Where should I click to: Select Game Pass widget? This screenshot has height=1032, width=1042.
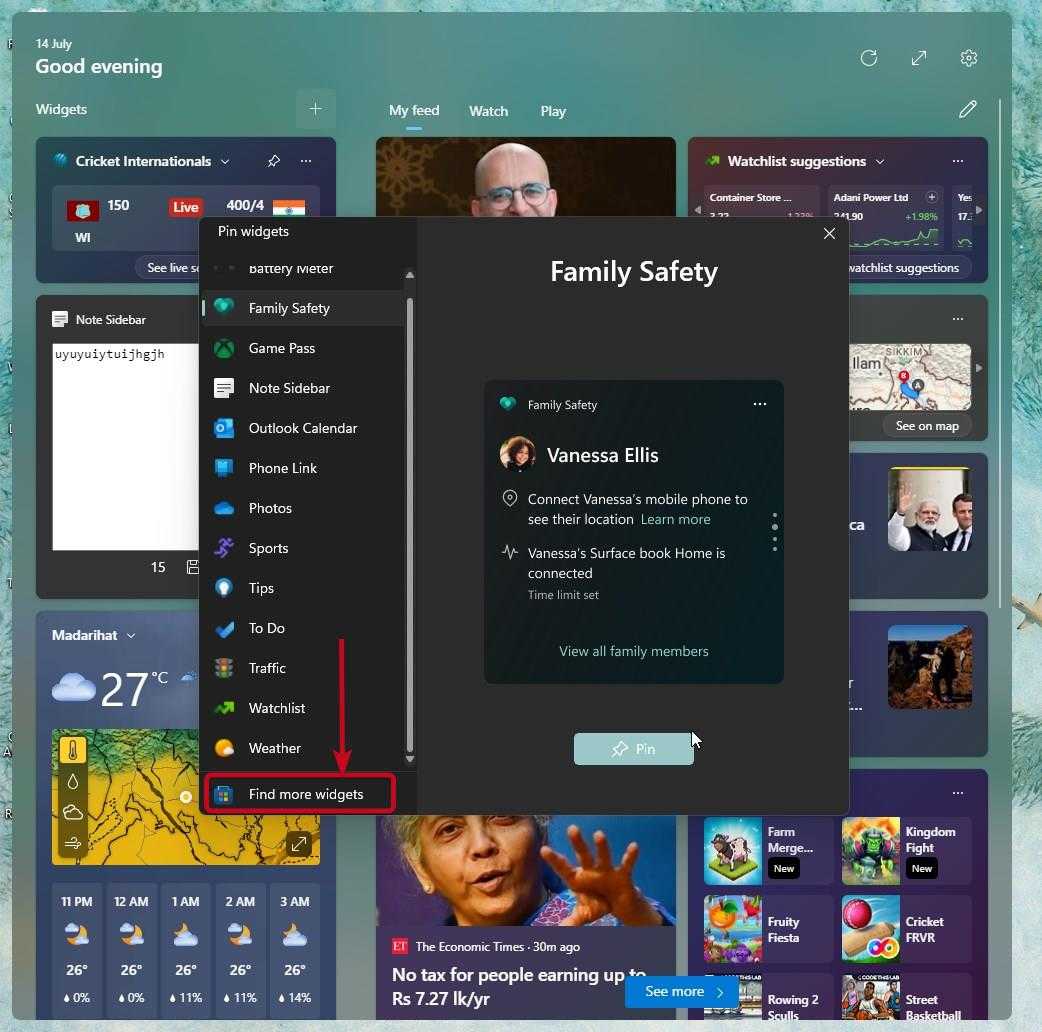pos(303,348)
